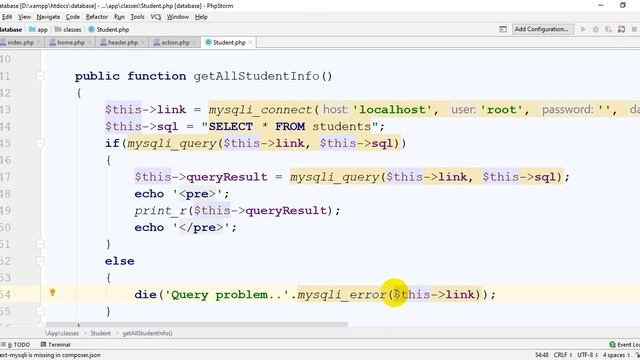Switch to the action.php tab

pyautogui.click(x=175, y=42)
